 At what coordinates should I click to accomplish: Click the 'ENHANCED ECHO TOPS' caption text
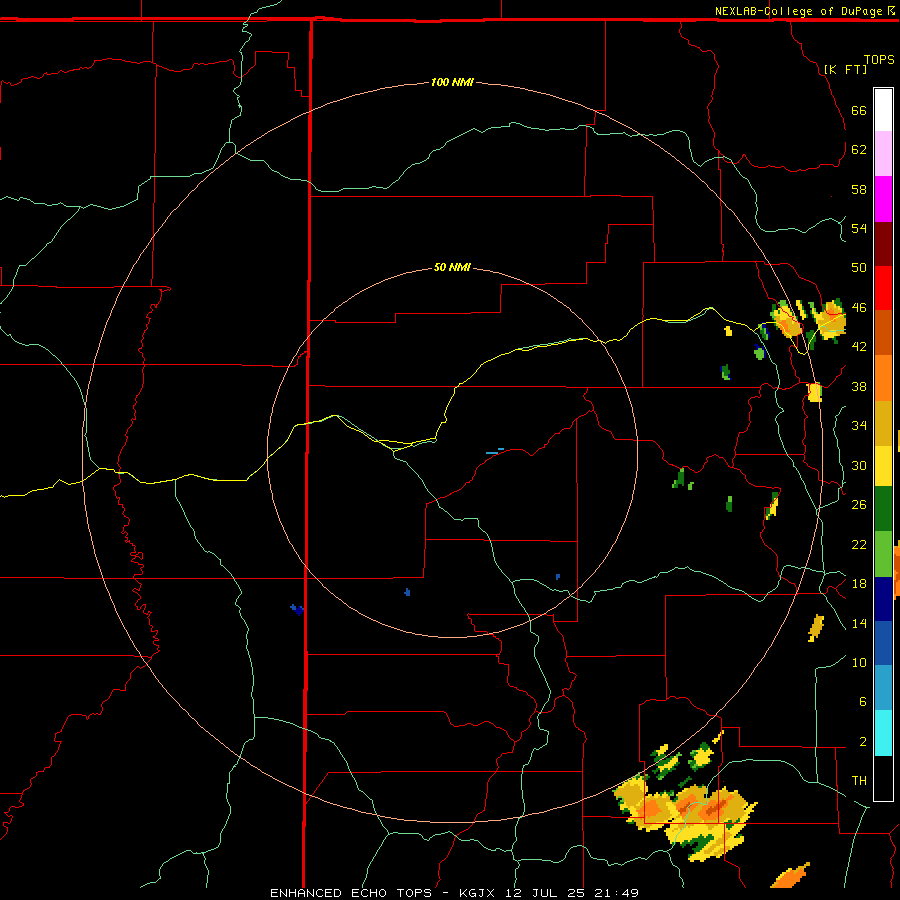pos(351,893)
